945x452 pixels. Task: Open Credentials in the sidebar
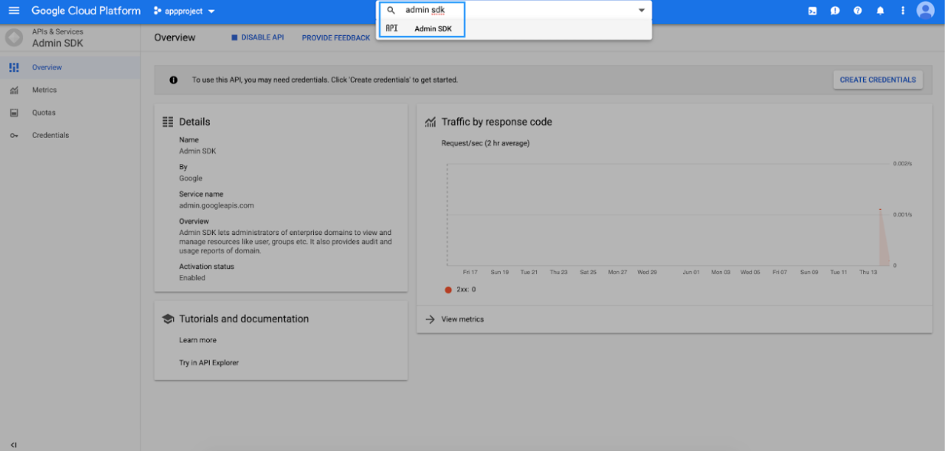point(70,135)
